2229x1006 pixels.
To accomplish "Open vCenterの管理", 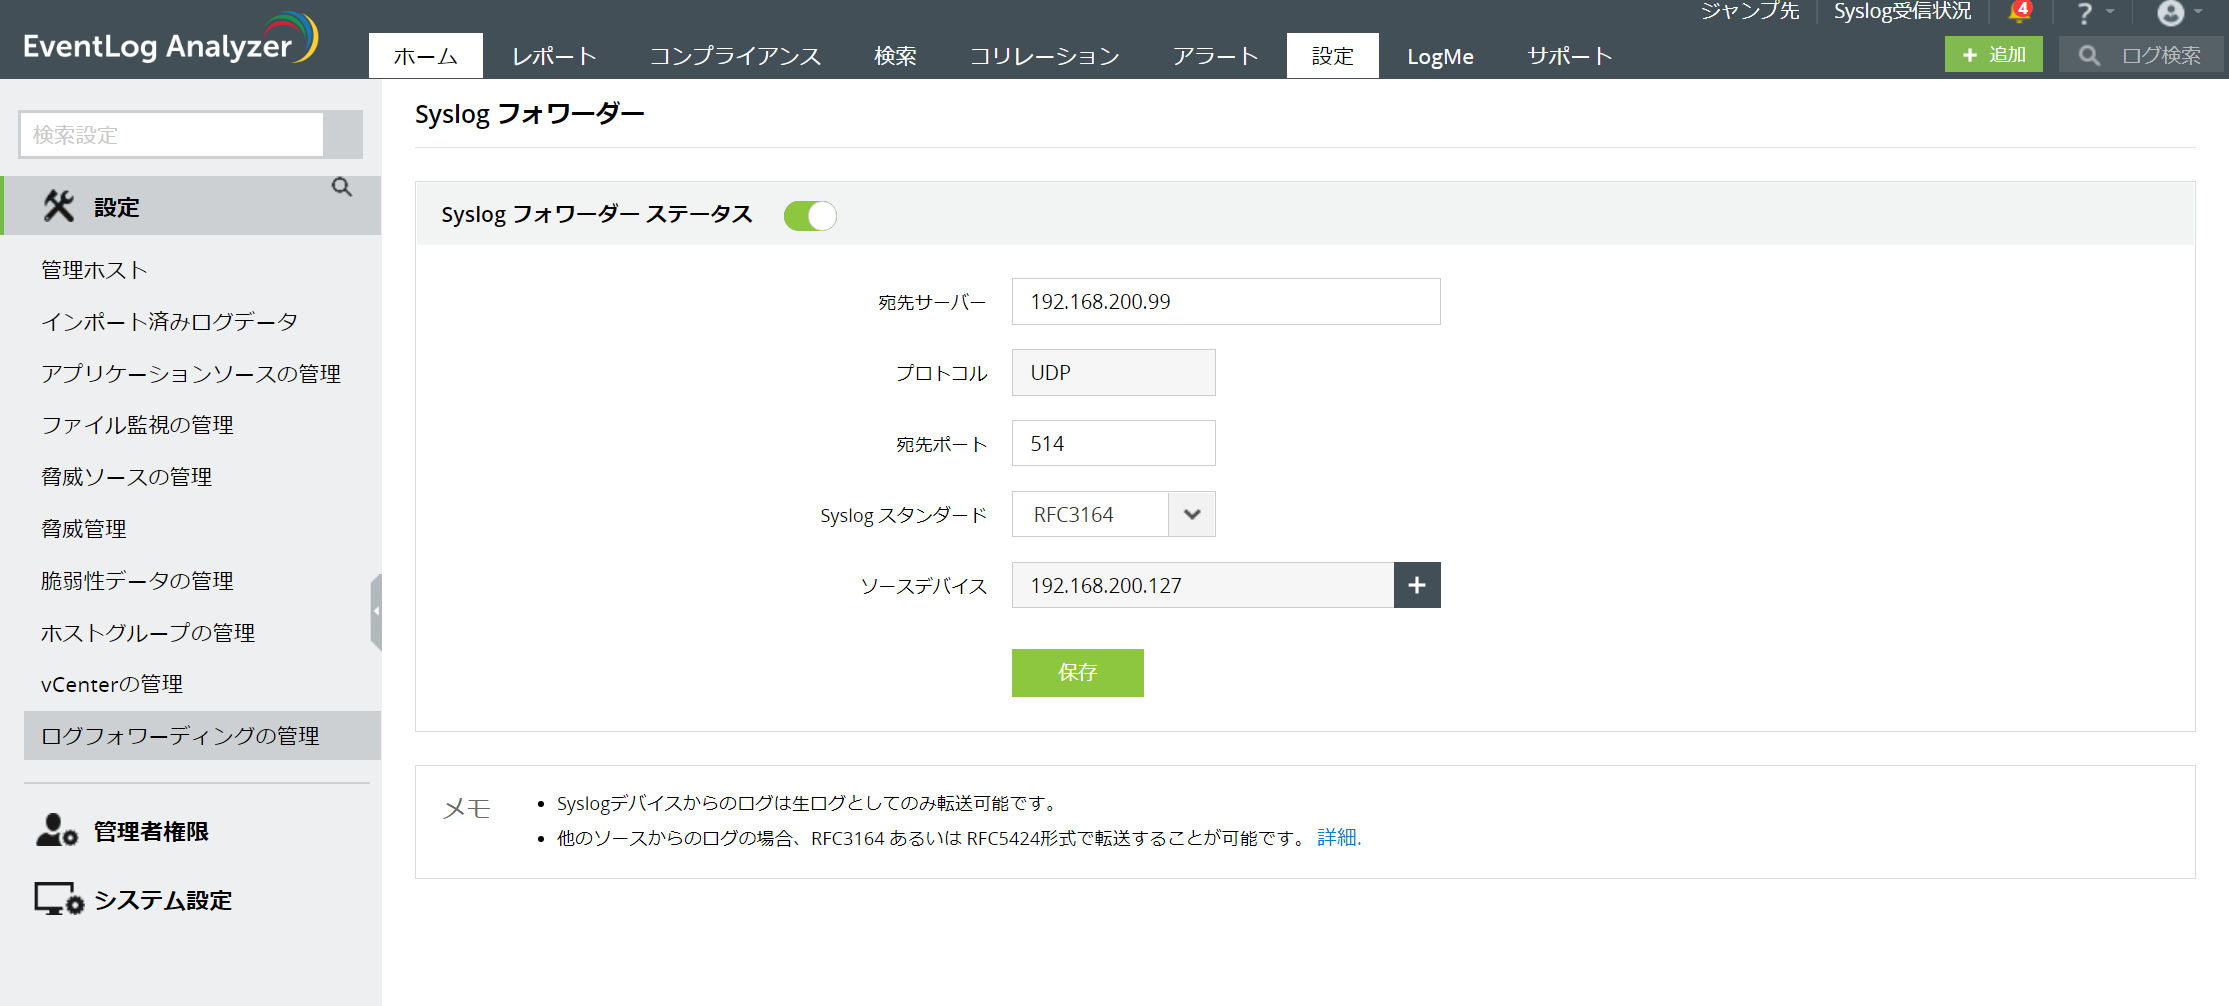I will click(x=112, y=684).
